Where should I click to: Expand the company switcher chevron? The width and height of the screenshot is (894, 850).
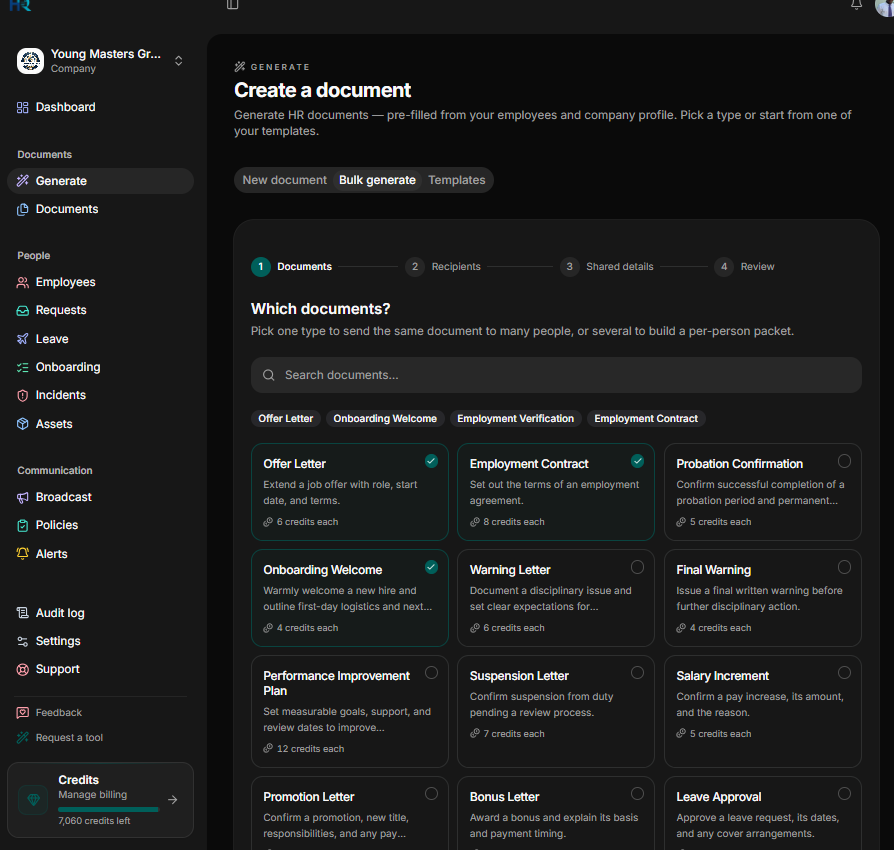pos(178,61)
